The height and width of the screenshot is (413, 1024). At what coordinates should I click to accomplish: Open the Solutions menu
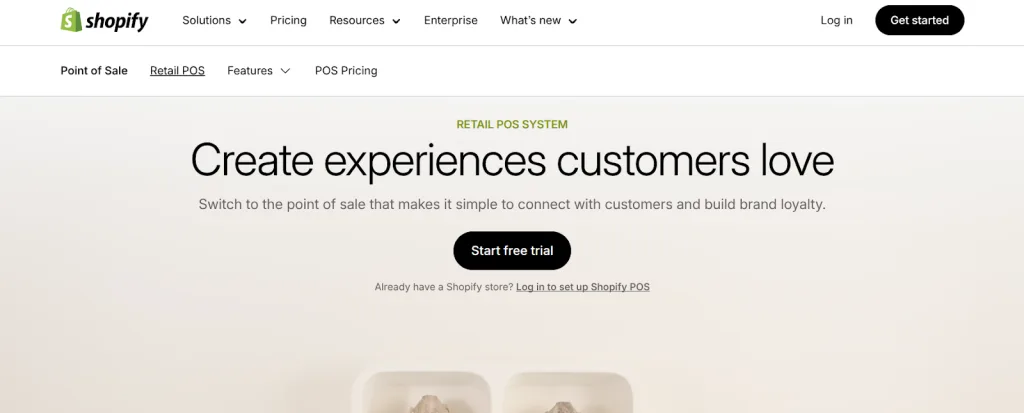pos(206,20)
